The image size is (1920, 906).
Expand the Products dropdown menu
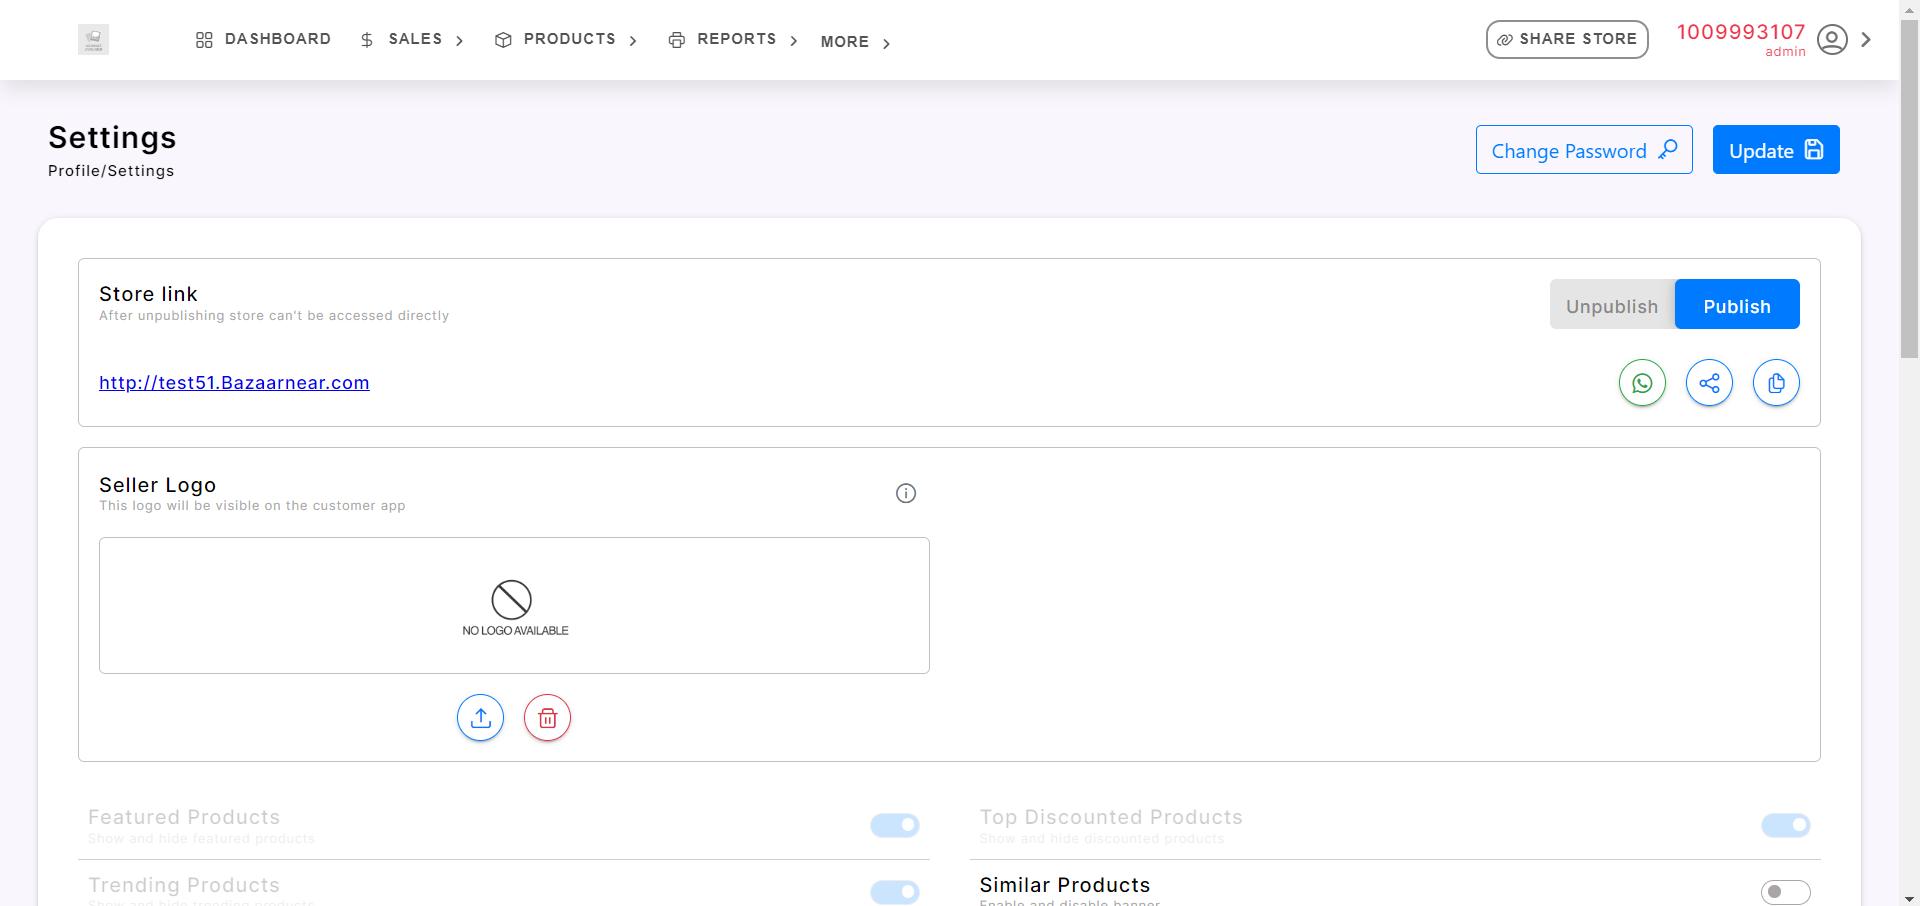click(567, 39)
